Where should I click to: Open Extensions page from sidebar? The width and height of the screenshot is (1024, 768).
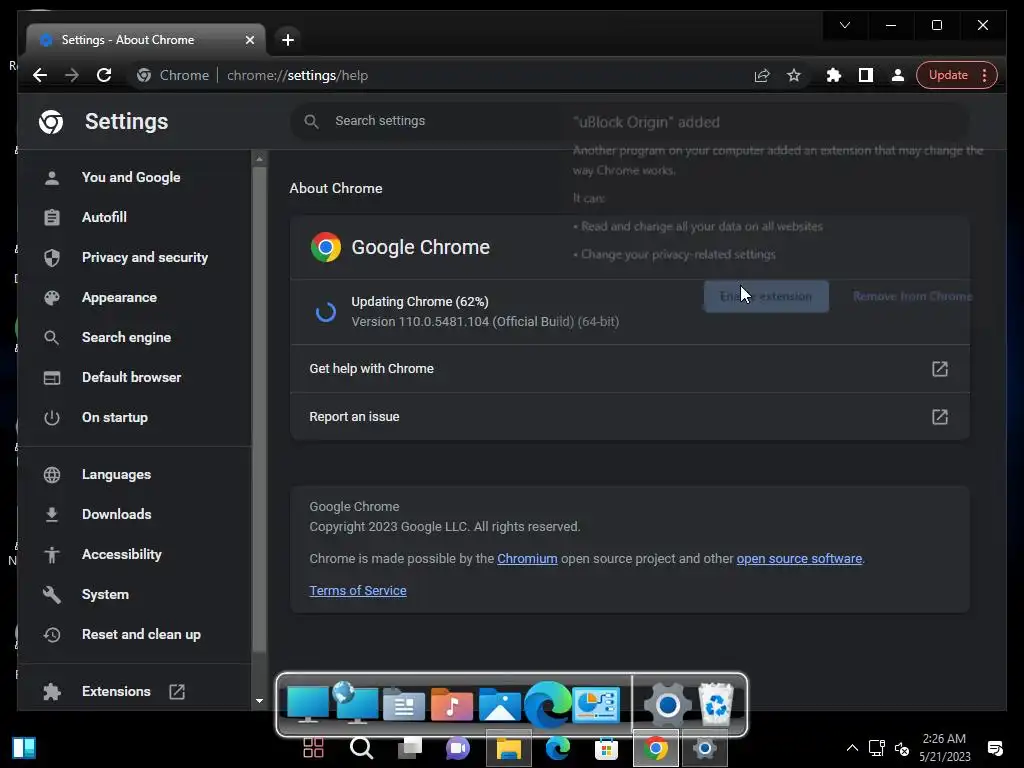[x=116, y=692]
